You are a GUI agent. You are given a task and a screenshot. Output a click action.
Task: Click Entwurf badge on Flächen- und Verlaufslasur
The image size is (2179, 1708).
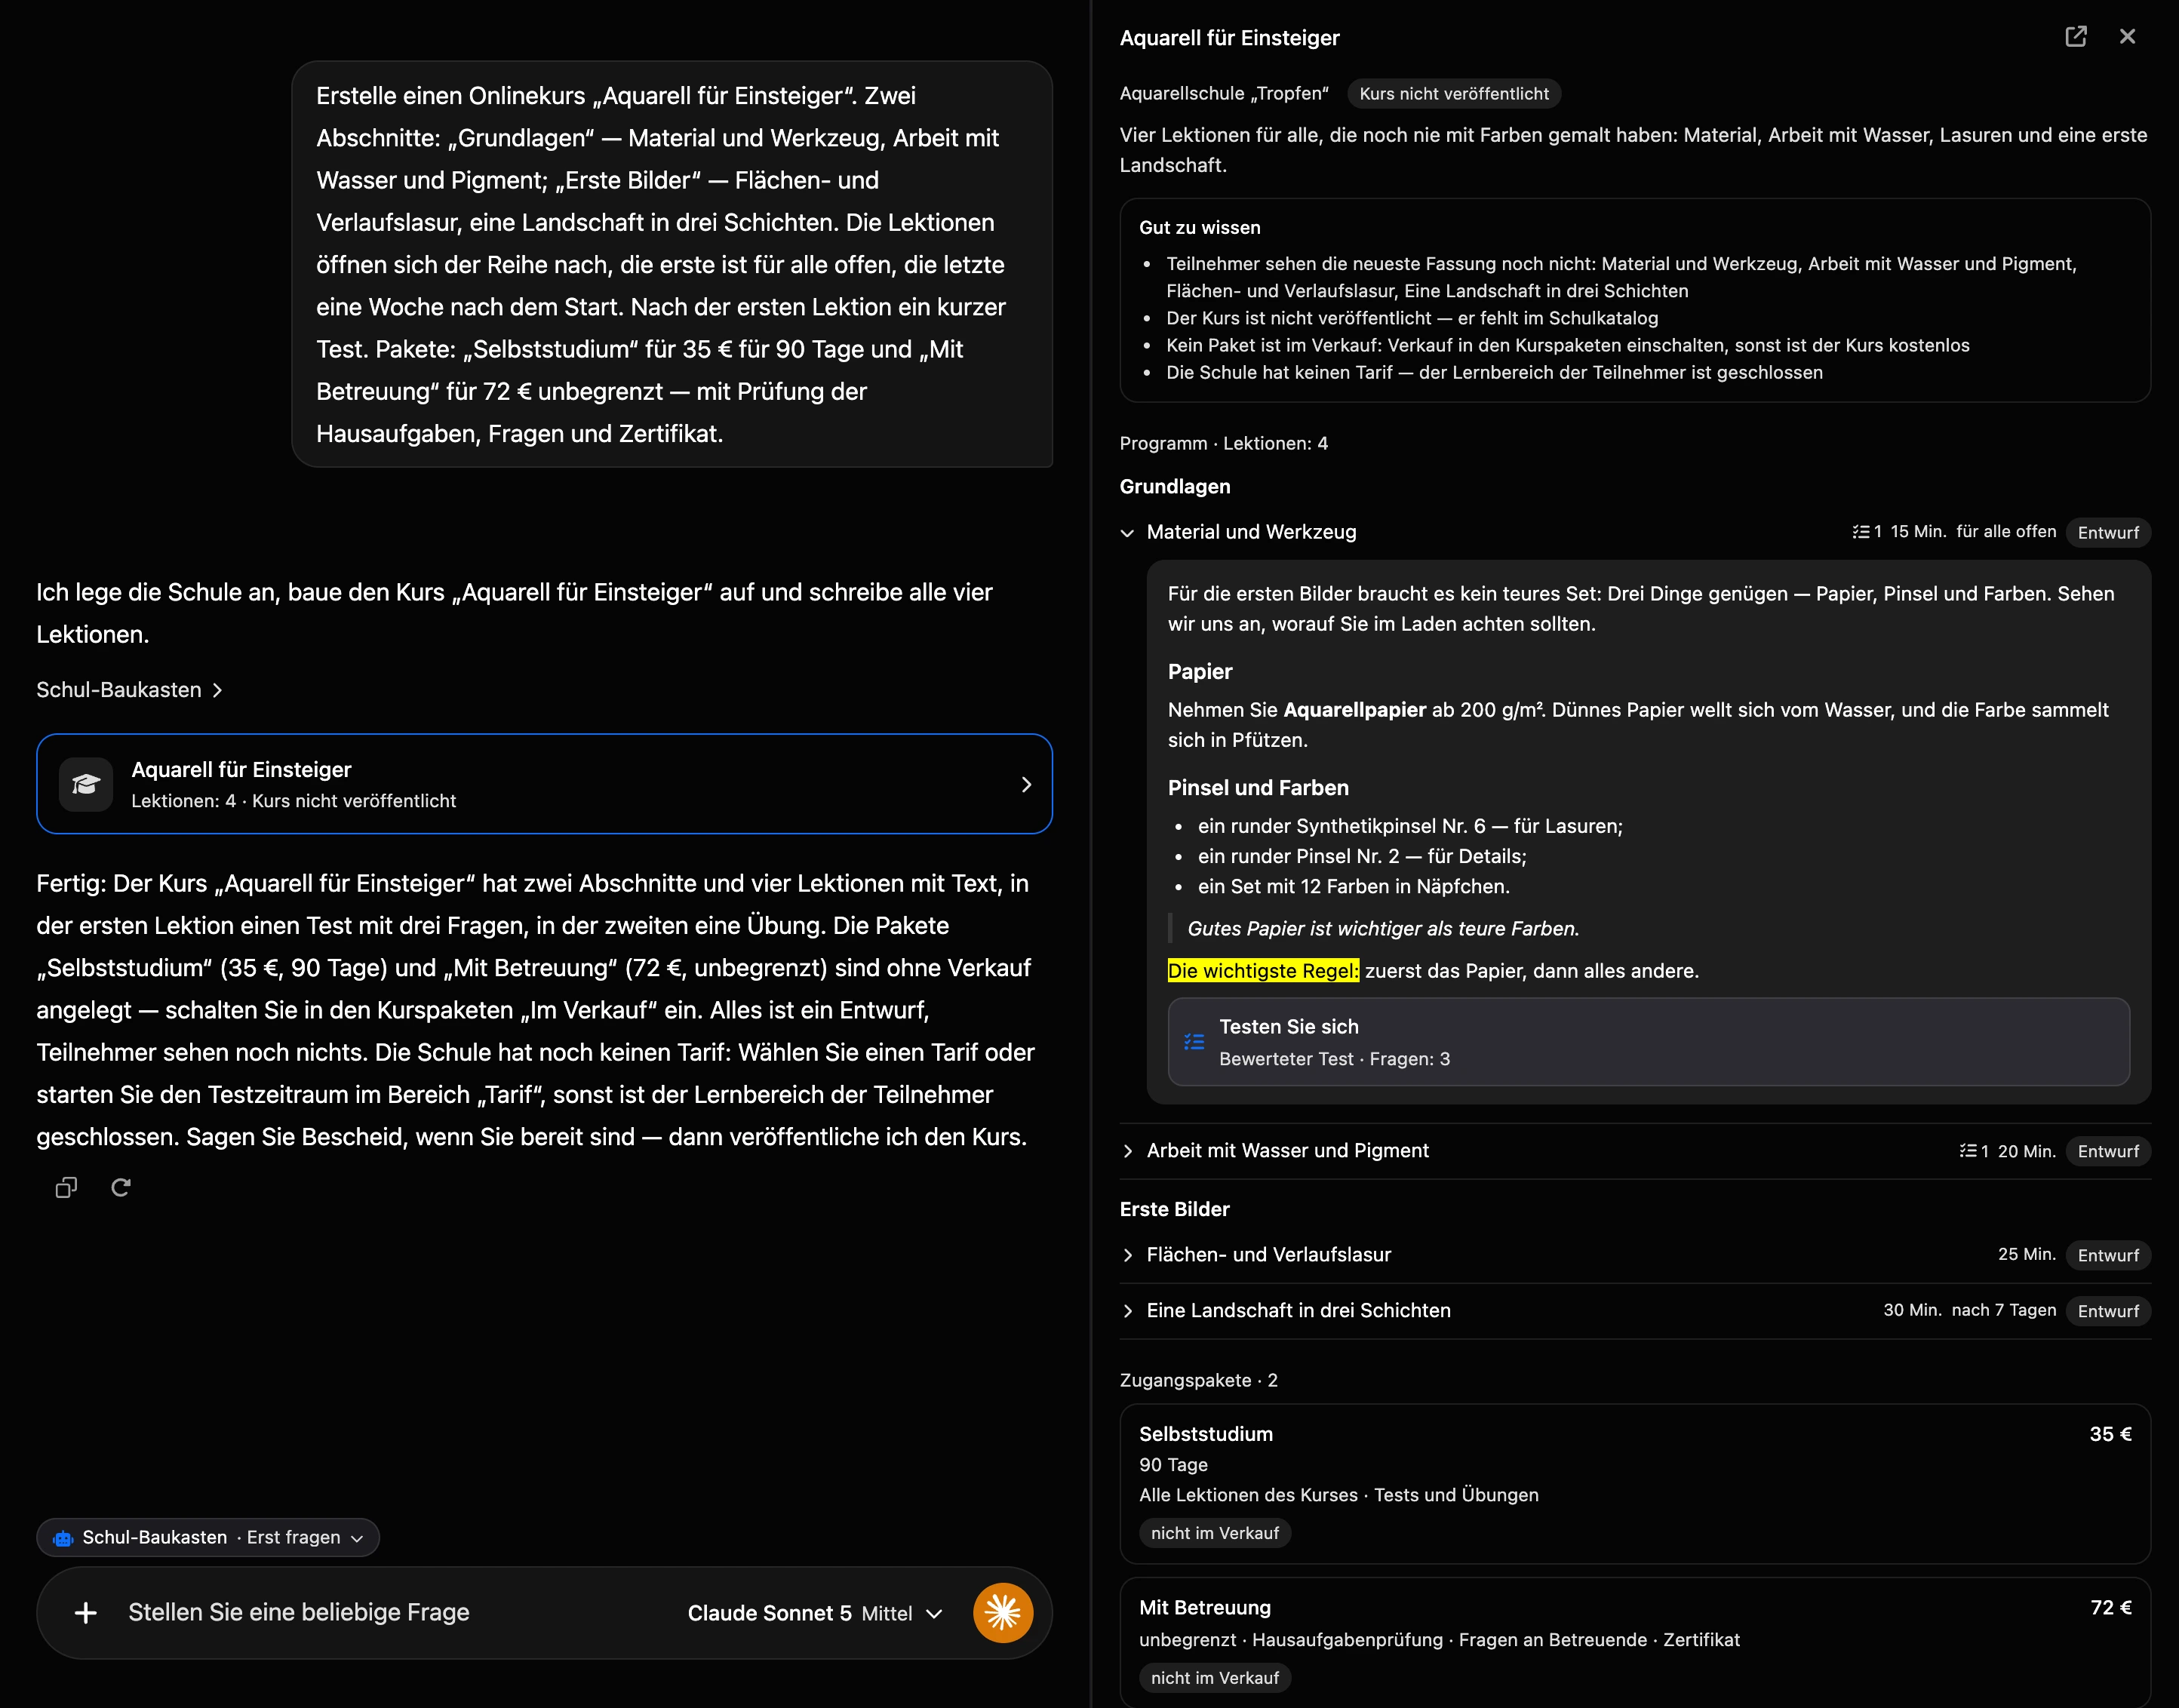[x=2108, y=1255]
